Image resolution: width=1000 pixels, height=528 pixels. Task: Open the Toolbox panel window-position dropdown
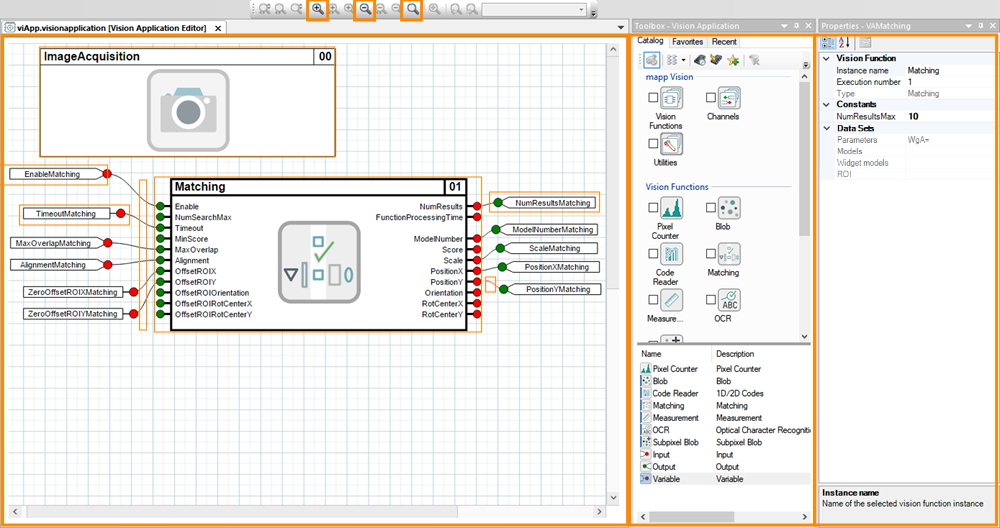[784, 26]
